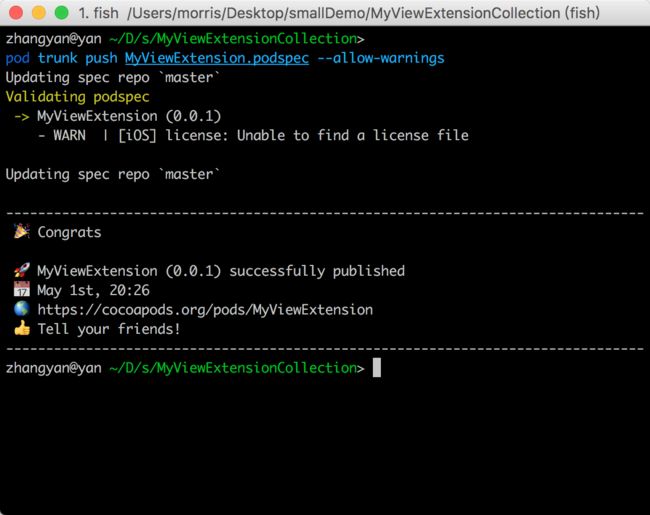Click the rocket emoji icon
The image size is (650, 515).
[x=22, y=270]
